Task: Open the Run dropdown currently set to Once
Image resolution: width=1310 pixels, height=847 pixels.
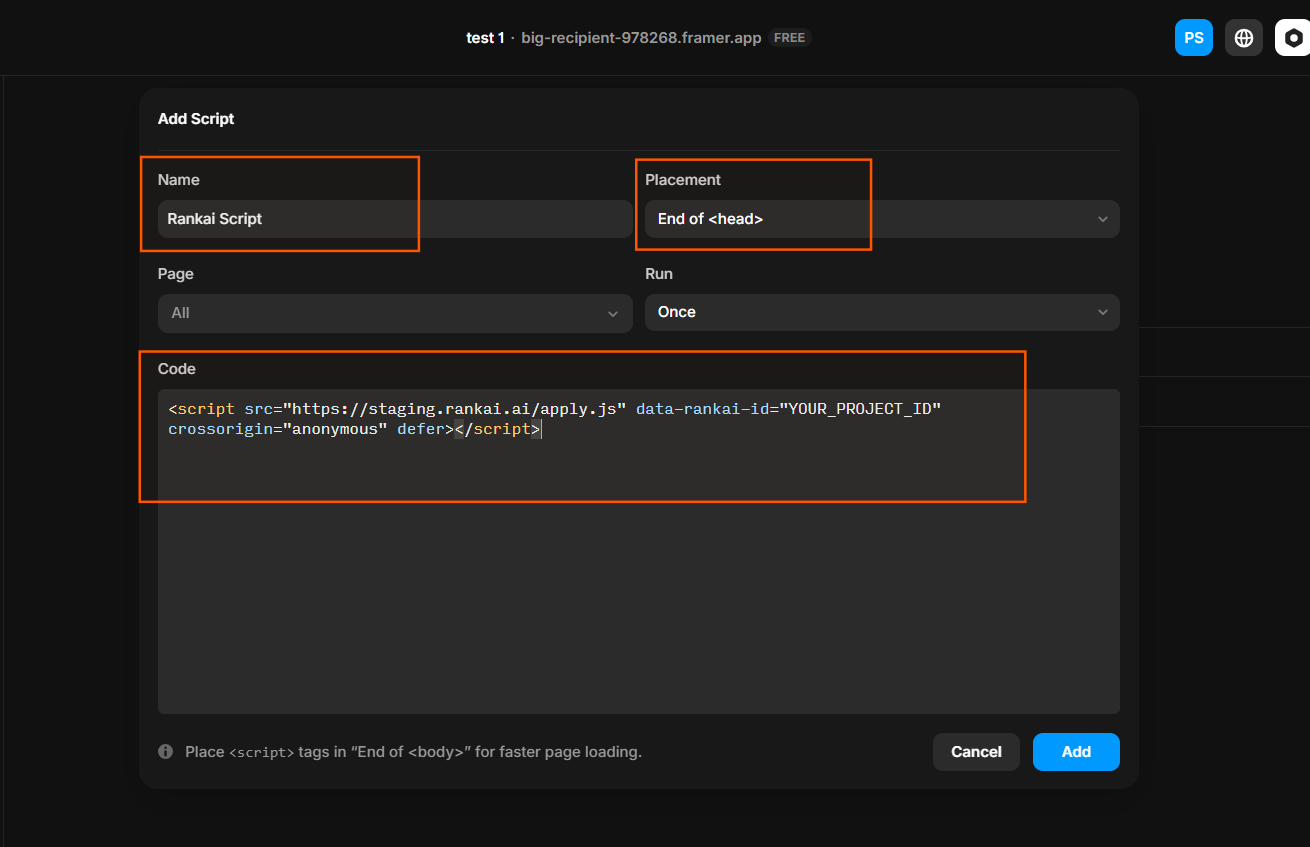Action: coord(880,312)
